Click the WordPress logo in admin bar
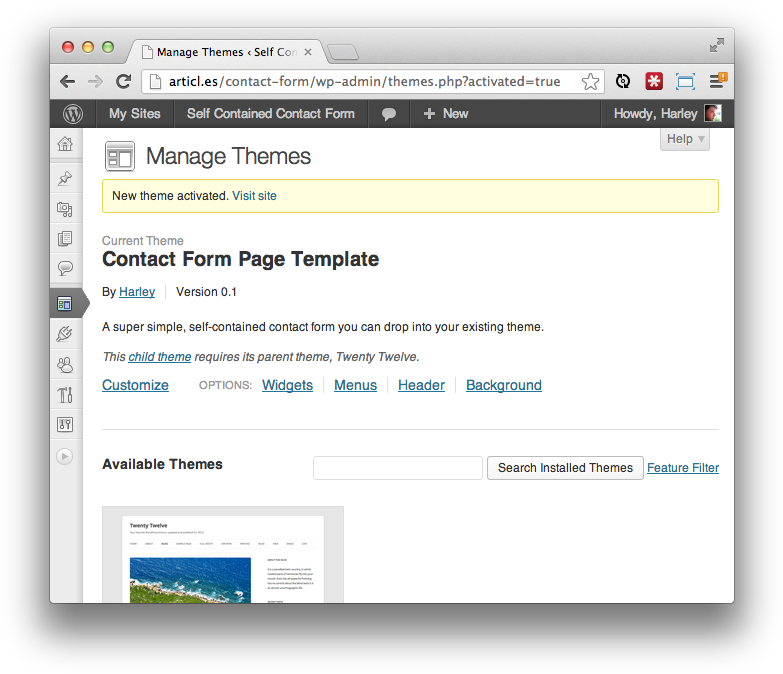783x674 pixels. 73,114
